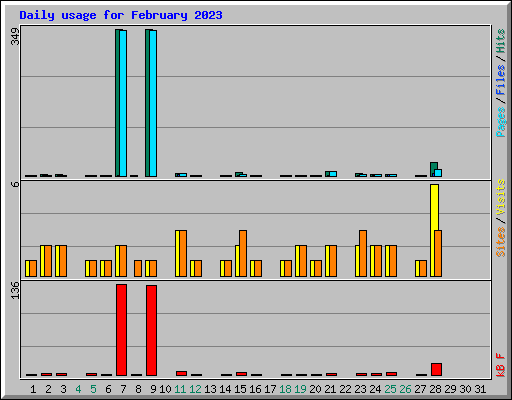
Task: Click the red "KB F" legend label
Action: tap(501, 365)
